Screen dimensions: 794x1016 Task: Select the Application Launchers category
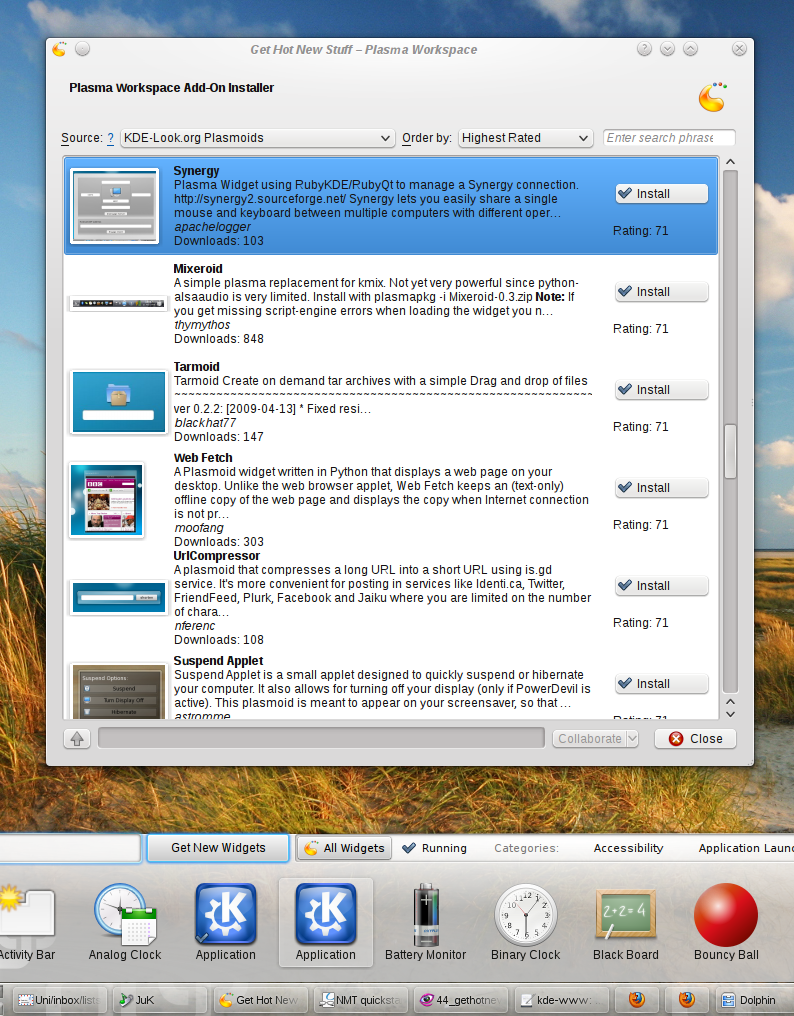[x=746, y=848]
